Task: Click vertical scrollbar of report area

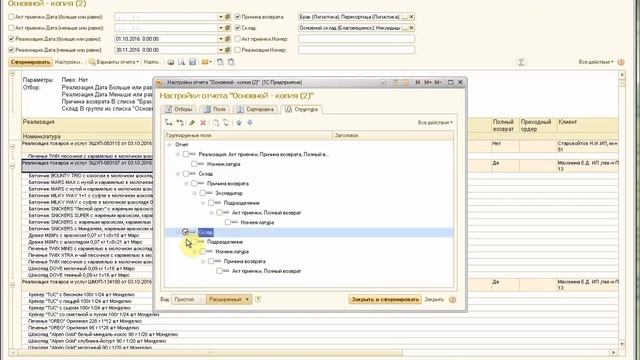Action: 622,209
